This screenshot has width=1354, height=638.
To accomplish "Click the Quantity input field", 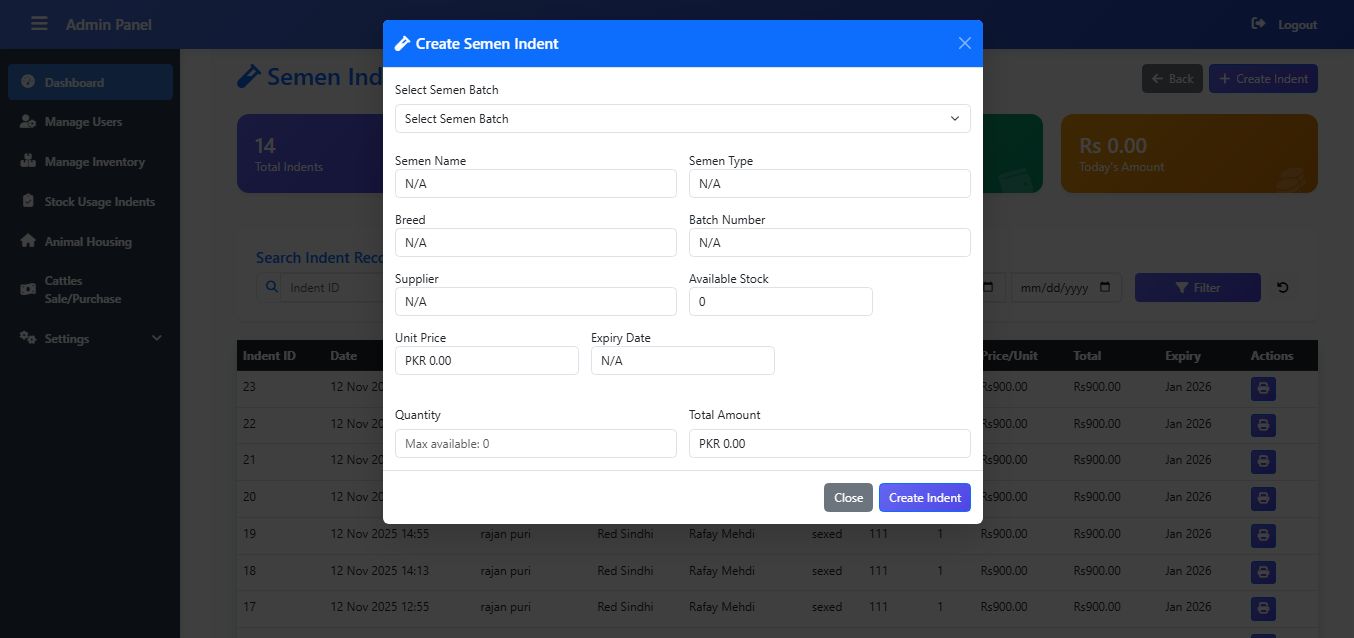I will point(535,444).
